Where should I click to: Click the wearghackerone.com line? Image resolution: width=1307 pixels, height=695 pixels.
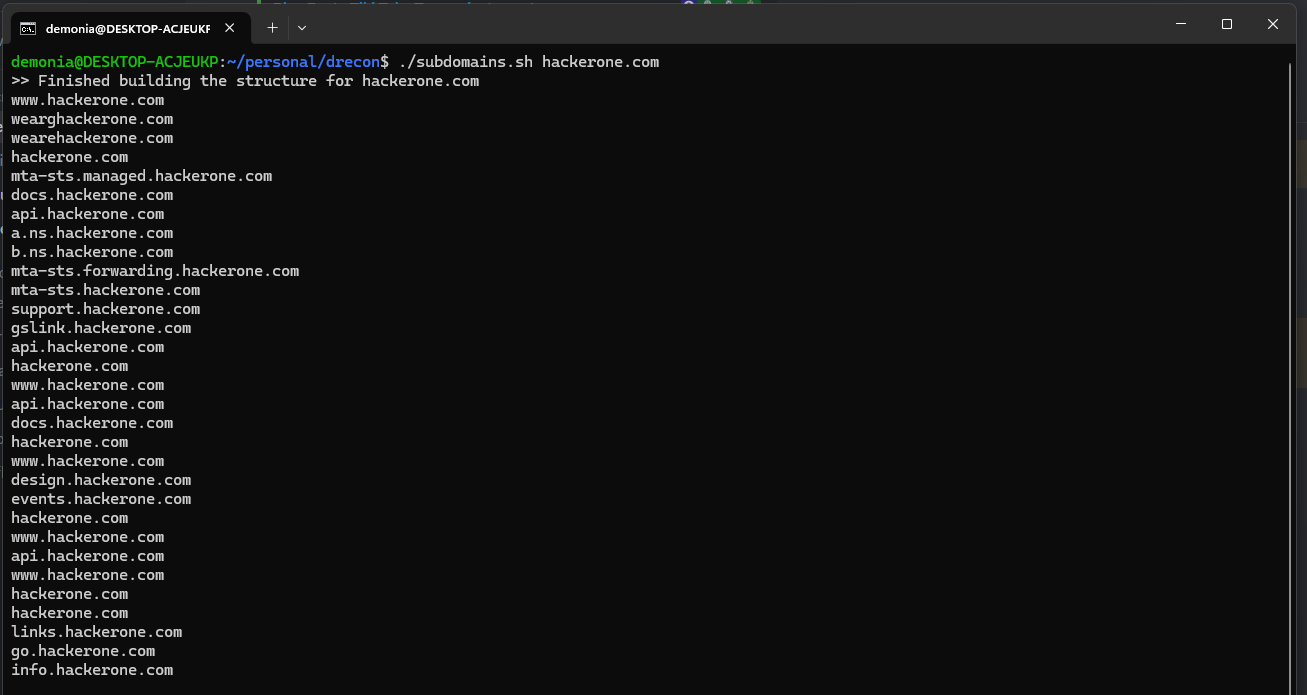(92, 119)
